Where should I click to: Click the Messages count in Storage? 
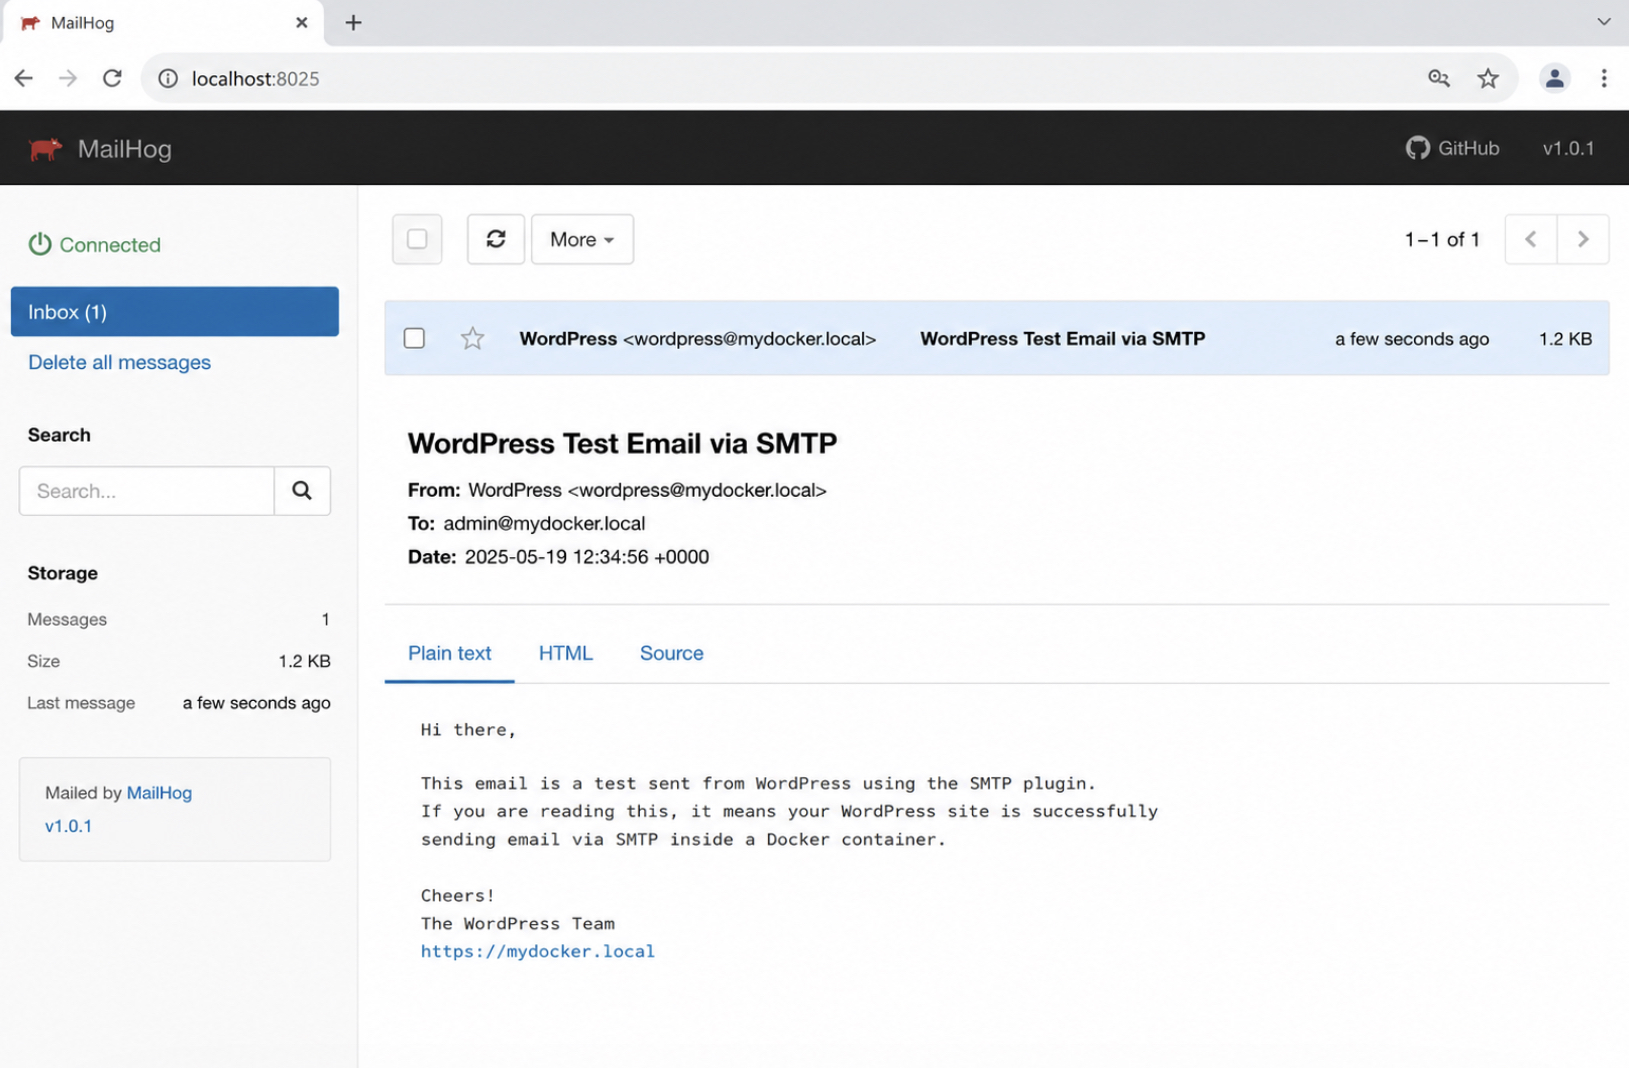(325, 619)
